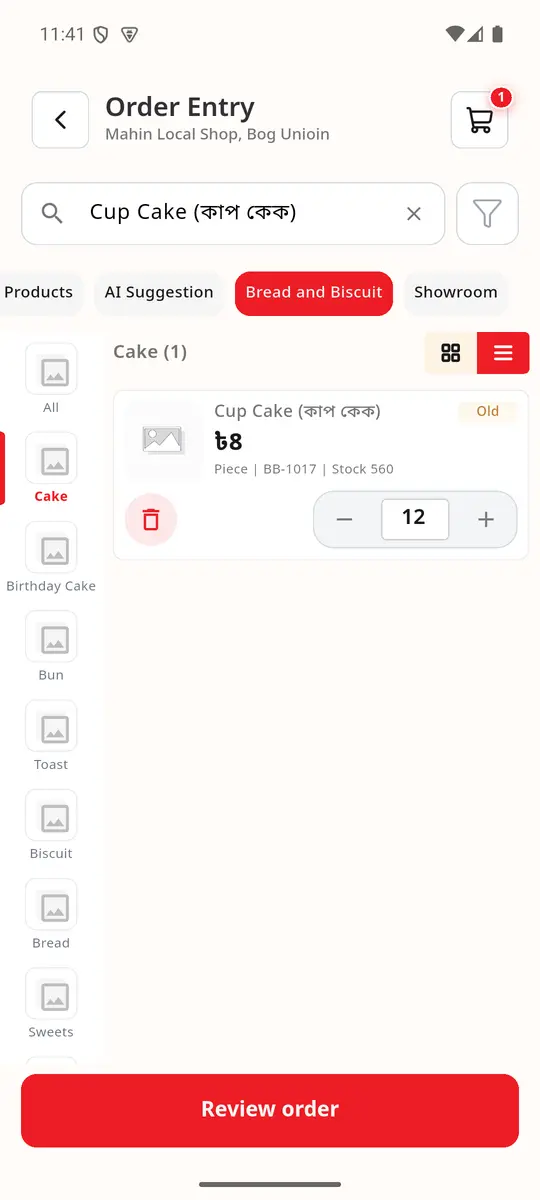Go back using the arrow button
The height and width of the screenshot is (1200, 540).
pyautogui.click(x=60, y=120)
